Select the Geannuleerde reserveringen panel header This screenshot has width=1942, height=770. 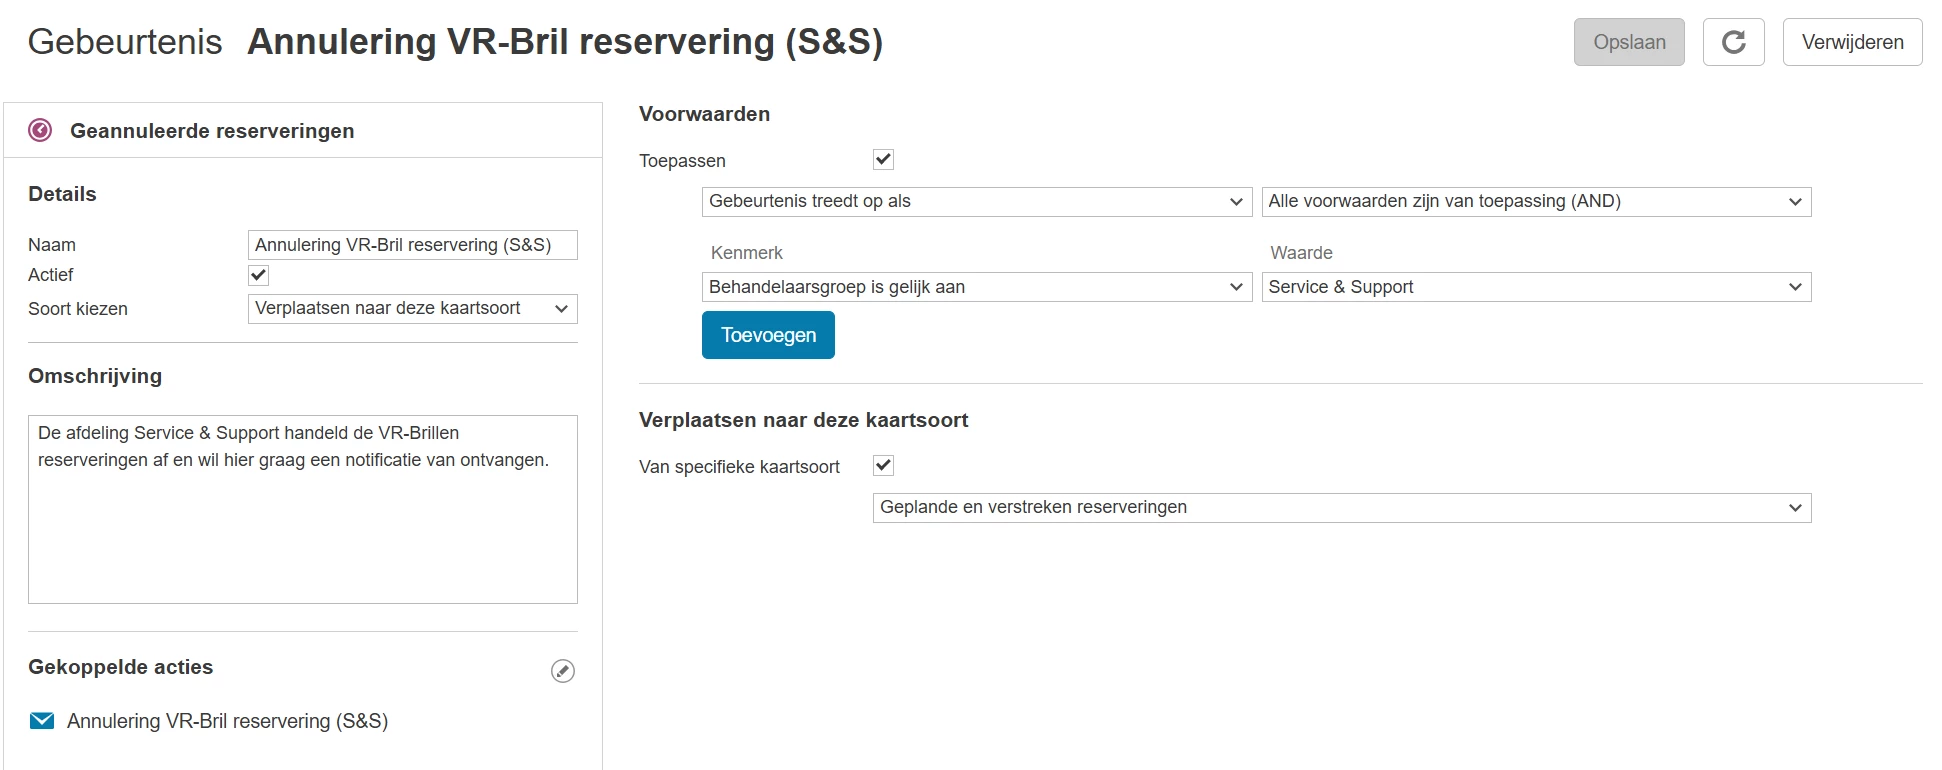[x=212, y=131]
